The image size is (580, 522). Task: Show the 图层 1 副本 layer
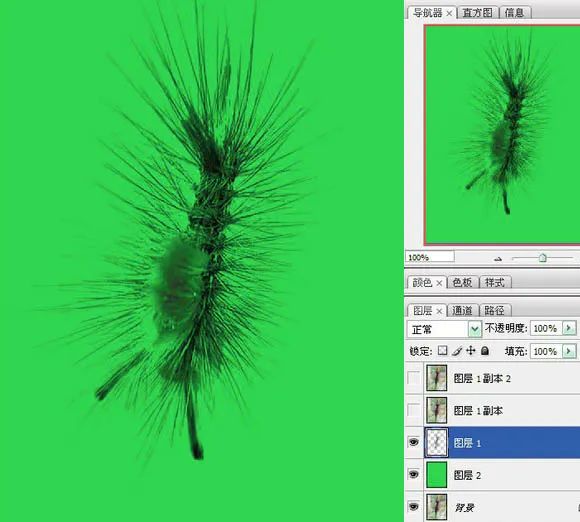(414, 410)
